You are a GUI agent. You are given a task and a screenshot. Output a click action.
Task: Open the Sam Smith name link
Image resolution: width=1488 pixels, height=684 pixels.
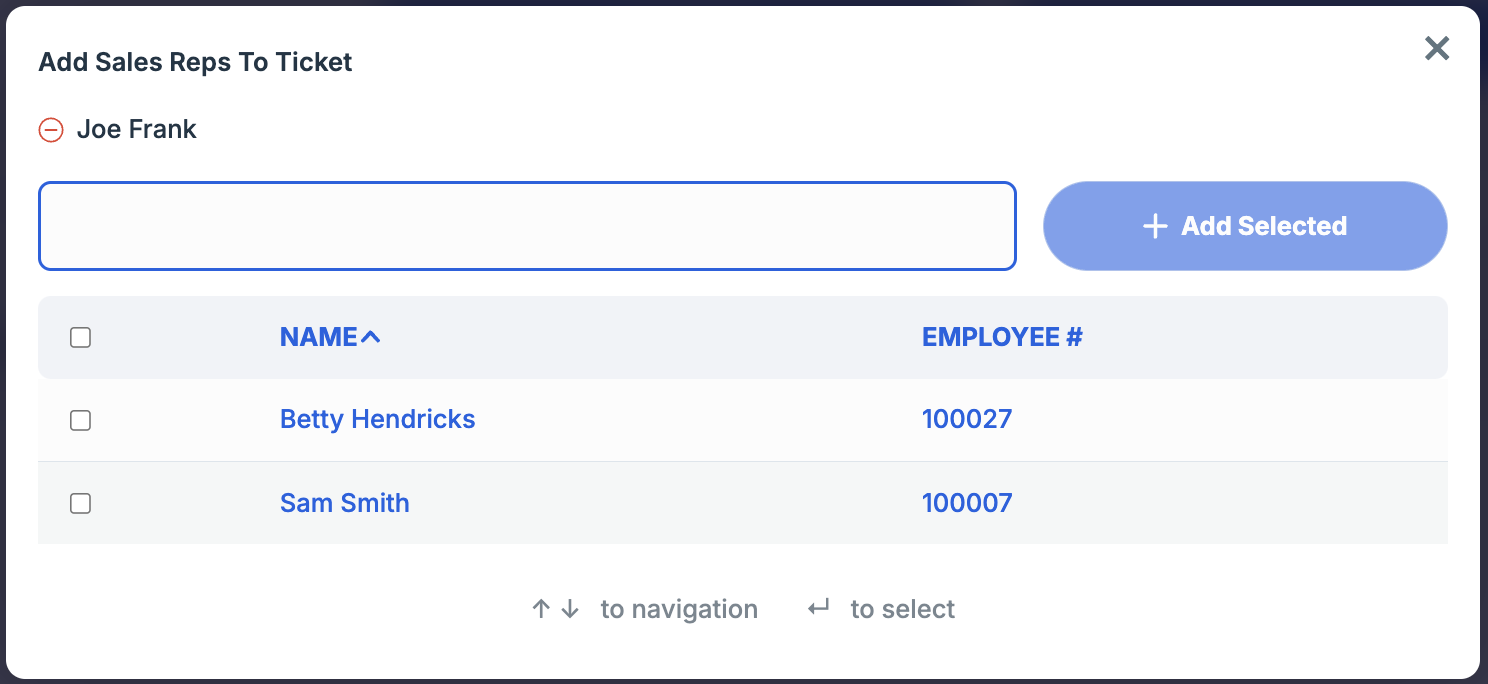click(x=344, y=502)
